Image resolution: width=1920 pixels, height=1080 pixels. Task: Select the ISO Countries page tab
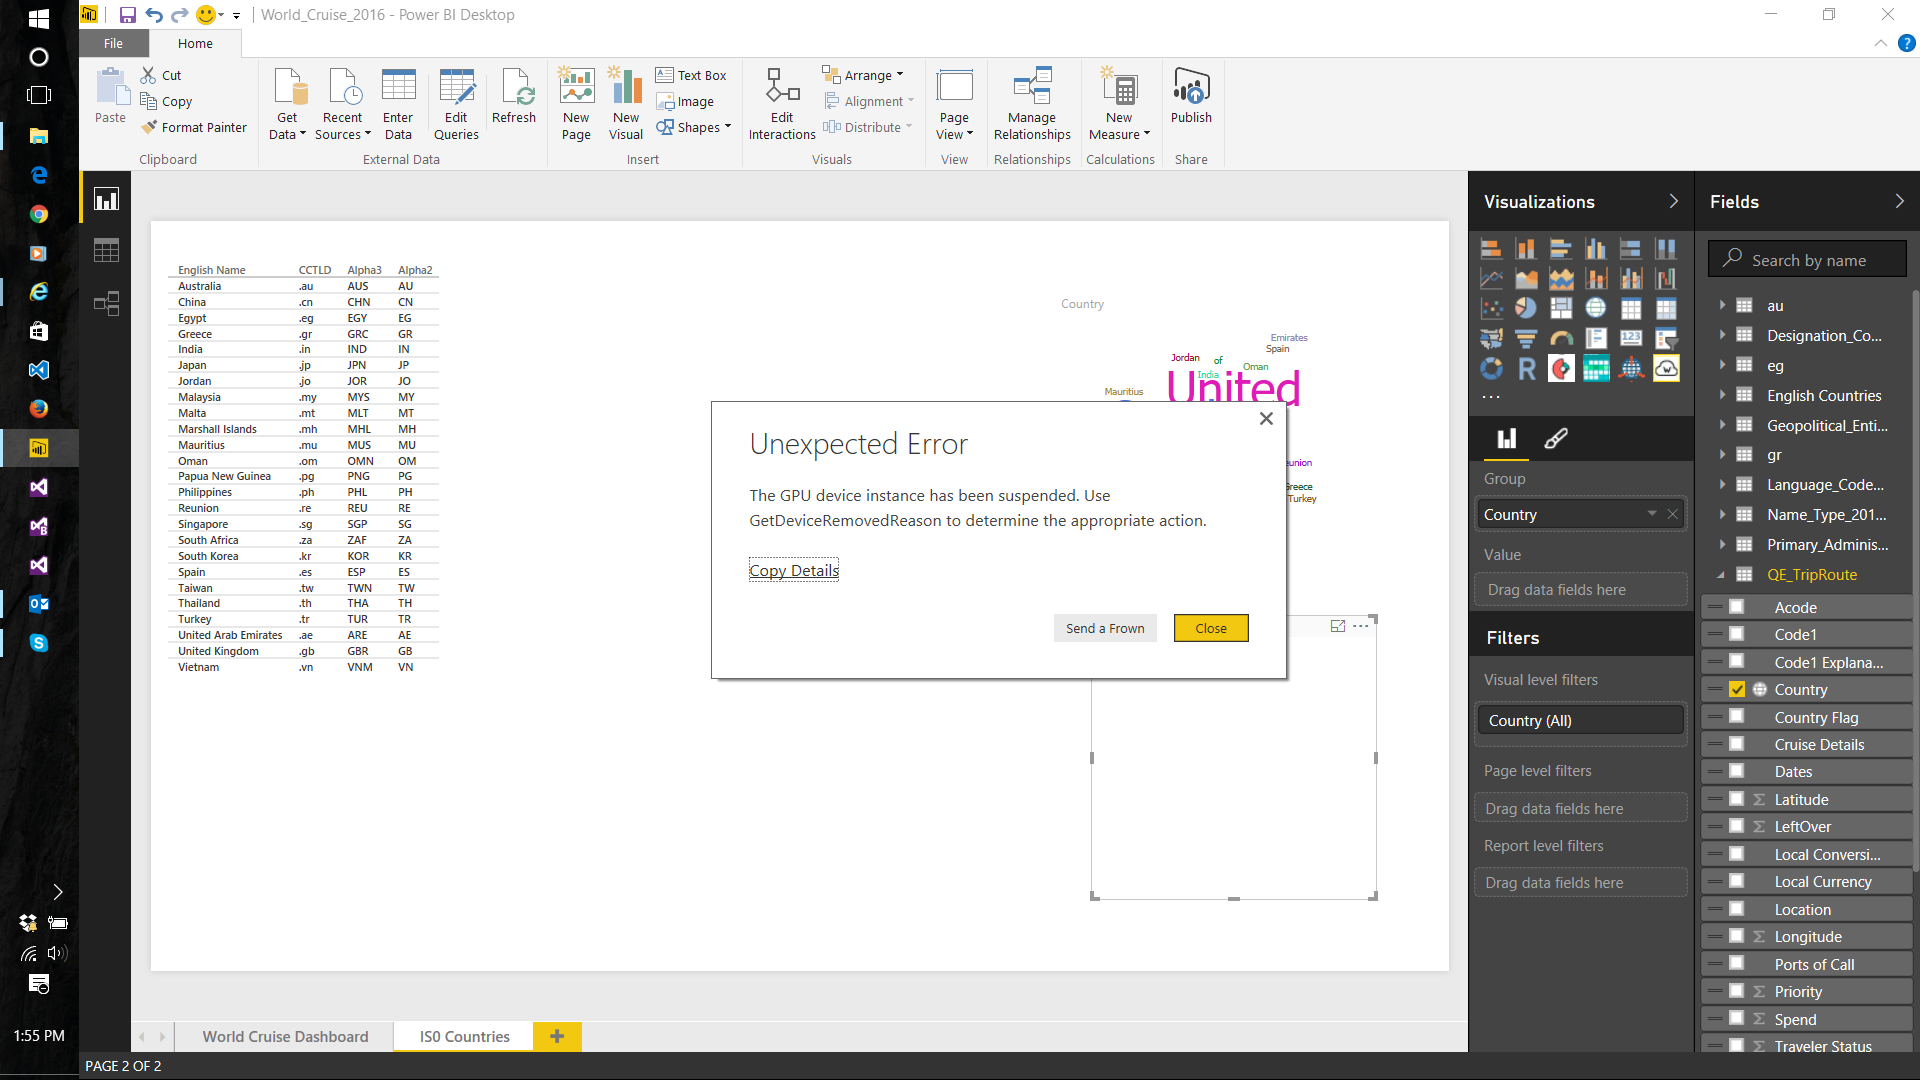pyautogui.click(x=464, y=1036)
